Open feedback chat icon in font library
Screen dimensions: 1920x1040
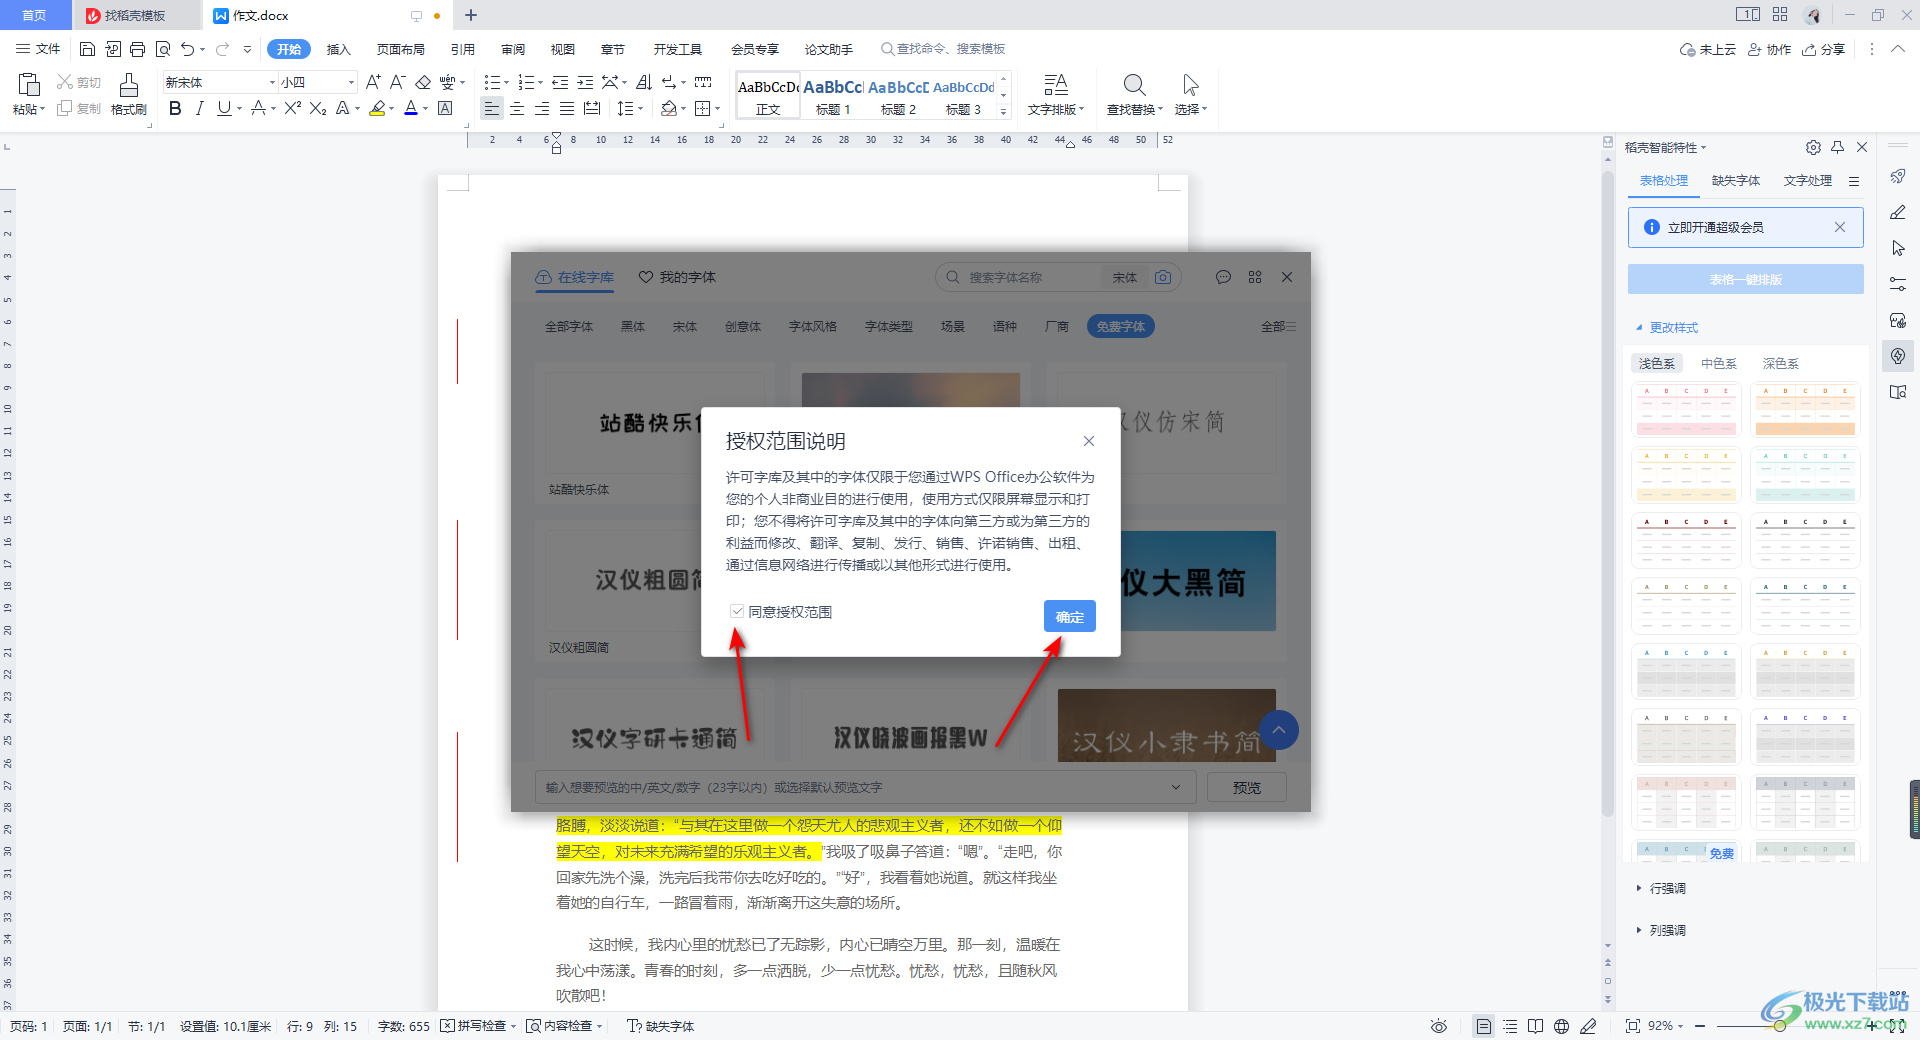1223,277
